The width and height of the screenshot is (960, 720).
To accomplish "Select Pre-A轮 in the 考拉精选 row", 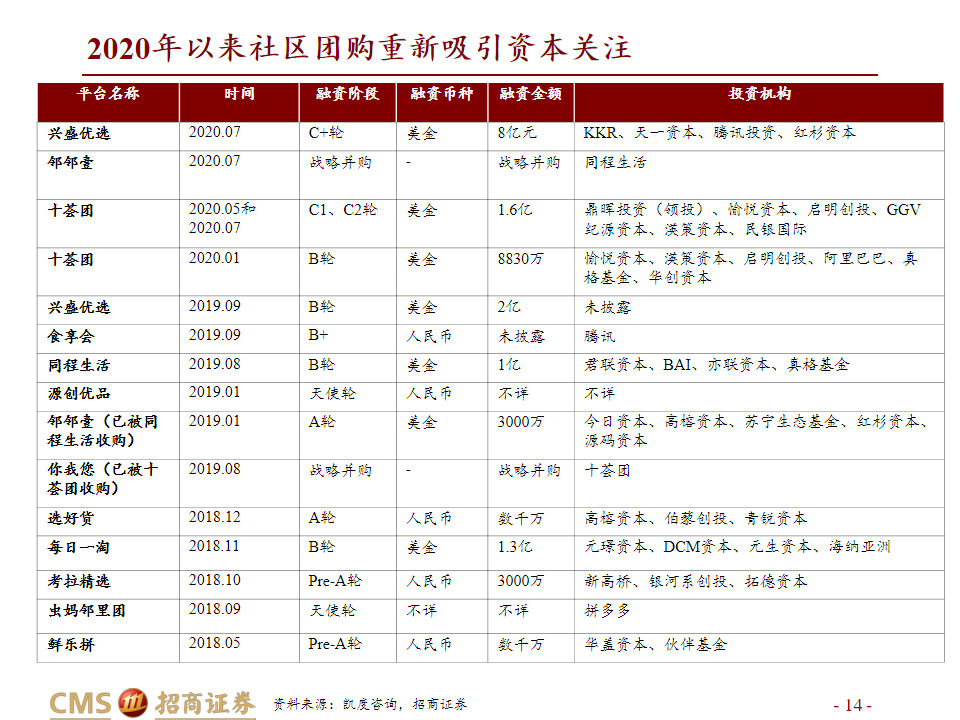I will click(335, 581).
